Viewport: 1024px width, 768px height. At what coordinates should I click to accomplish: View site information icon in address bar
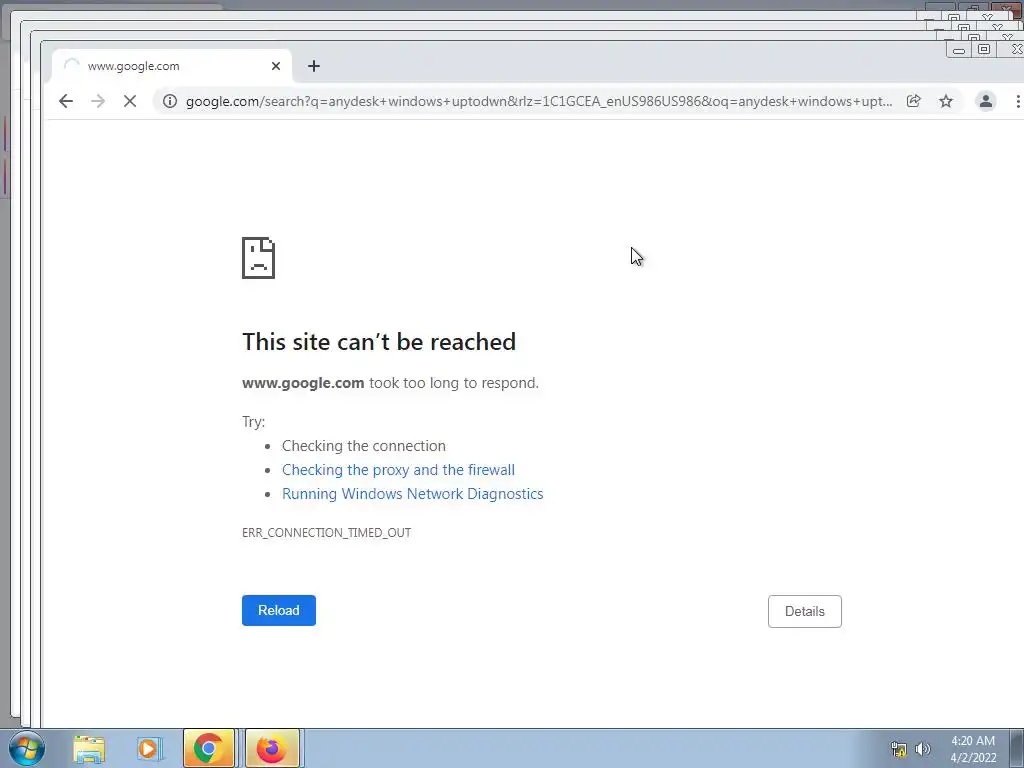click(170, 101)
